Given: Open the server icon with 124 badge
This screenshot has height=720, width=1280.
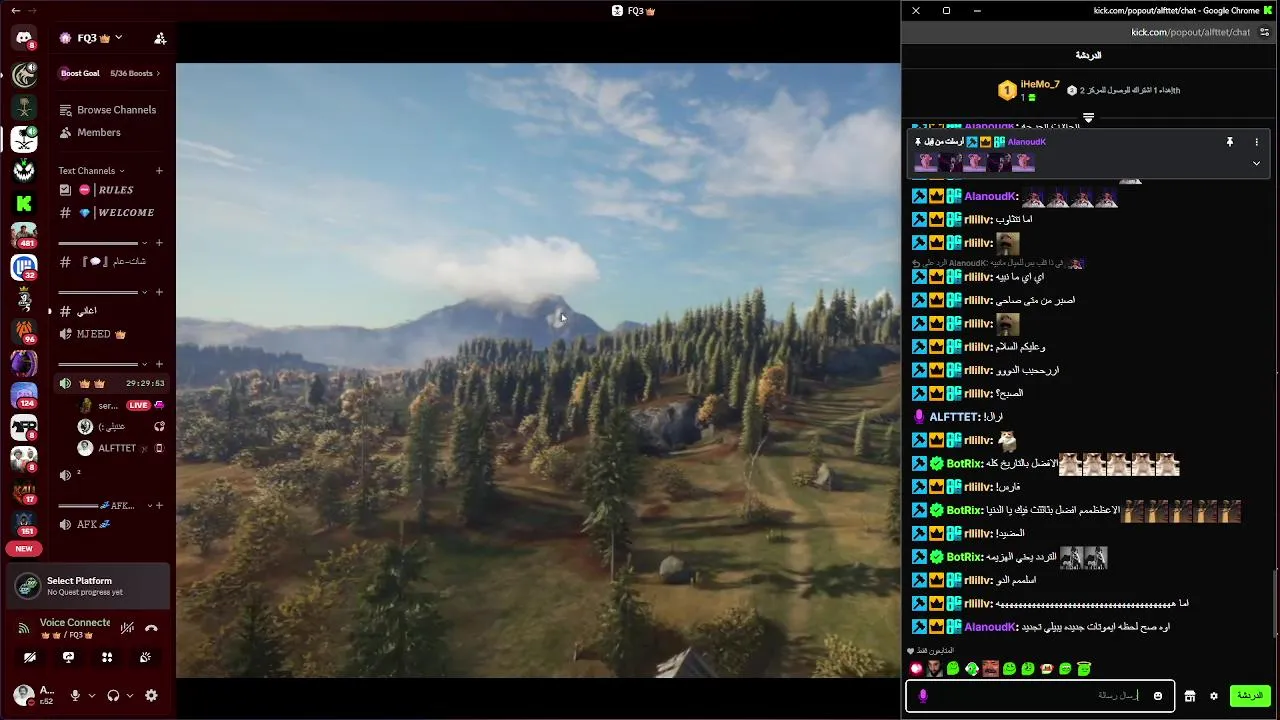Looking at the screenshot, I should [x=24, y=395].
